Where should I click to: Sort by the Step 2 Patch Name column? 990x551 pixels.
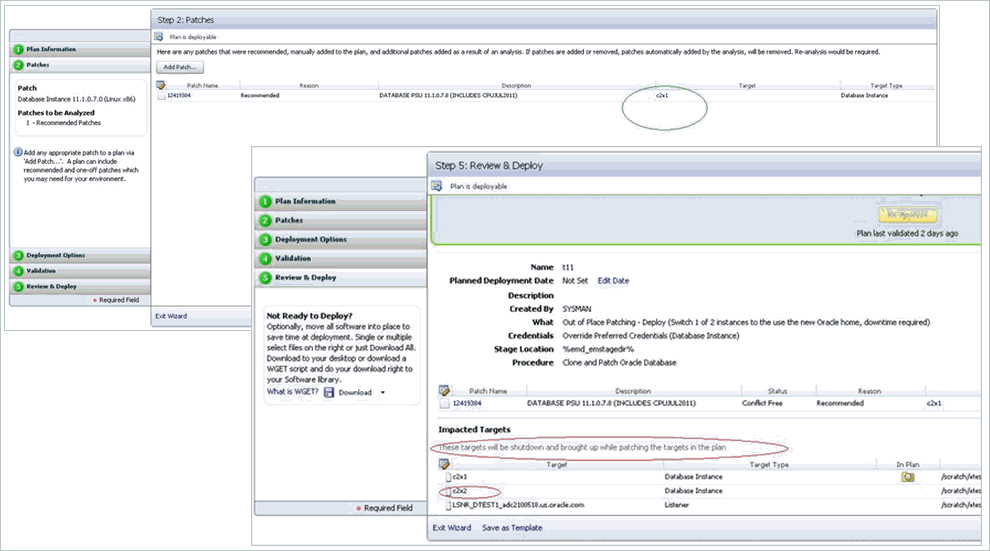pyautogui.click(x=202, y=86)
